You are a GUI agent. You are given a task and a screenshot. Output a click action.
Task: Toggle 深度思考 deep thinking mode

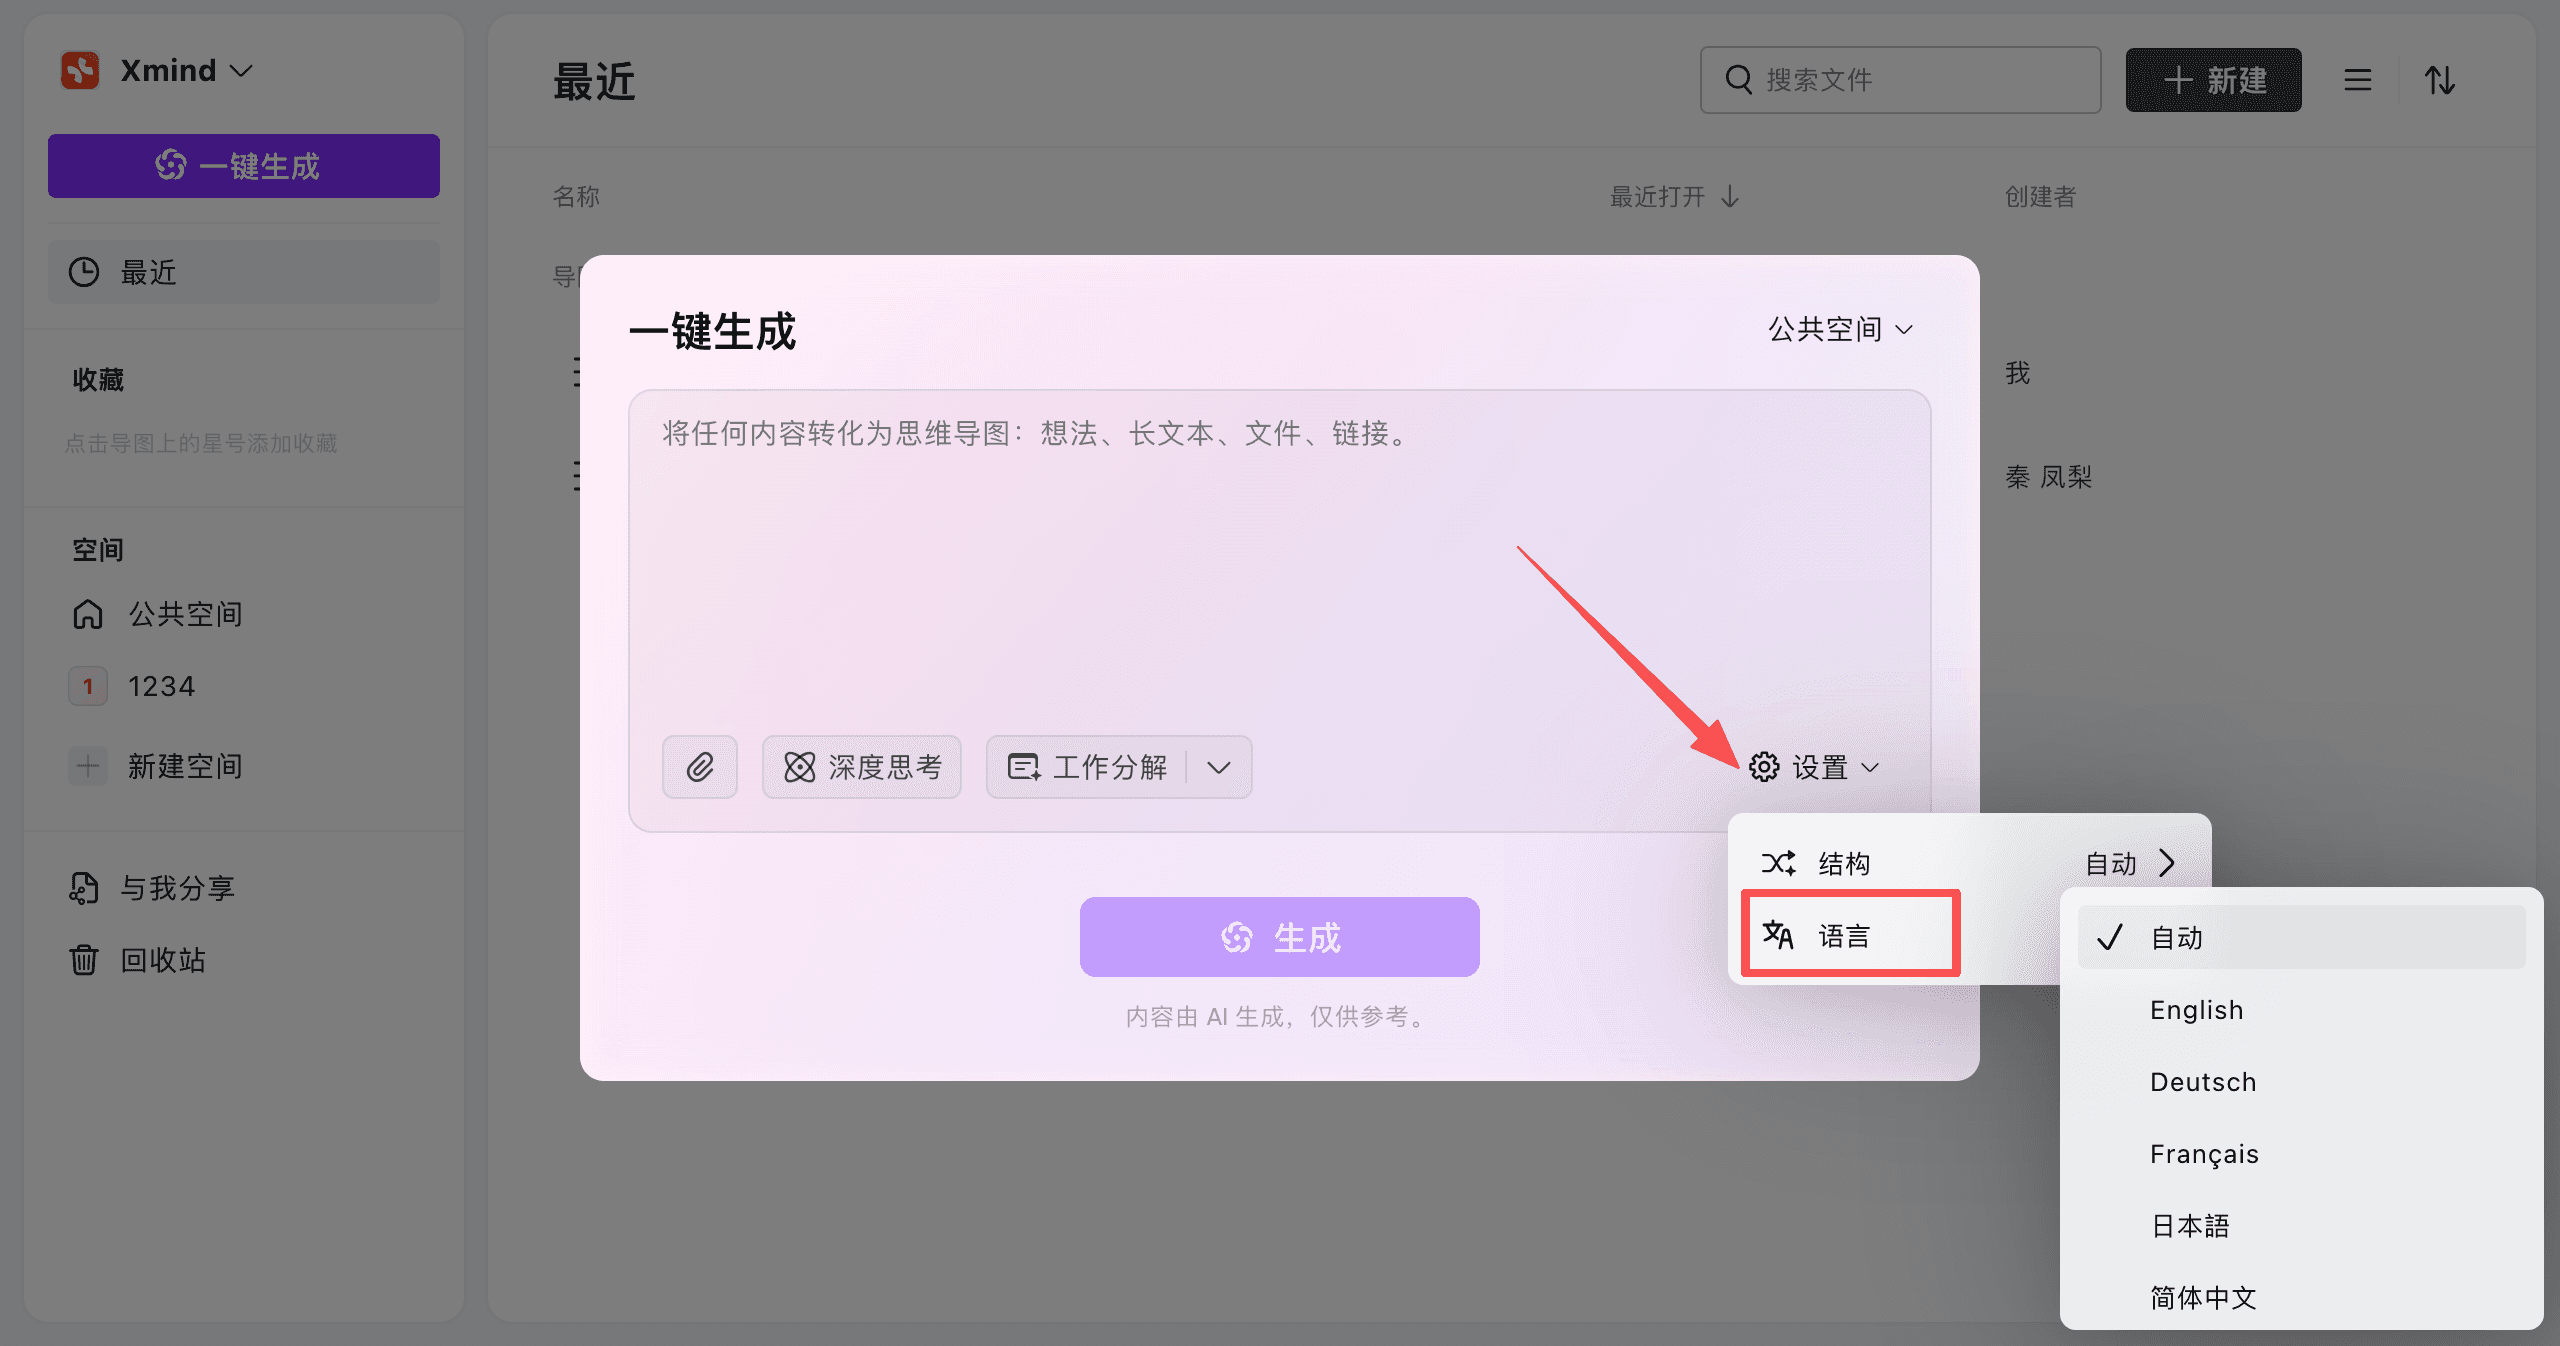(861, 767)
